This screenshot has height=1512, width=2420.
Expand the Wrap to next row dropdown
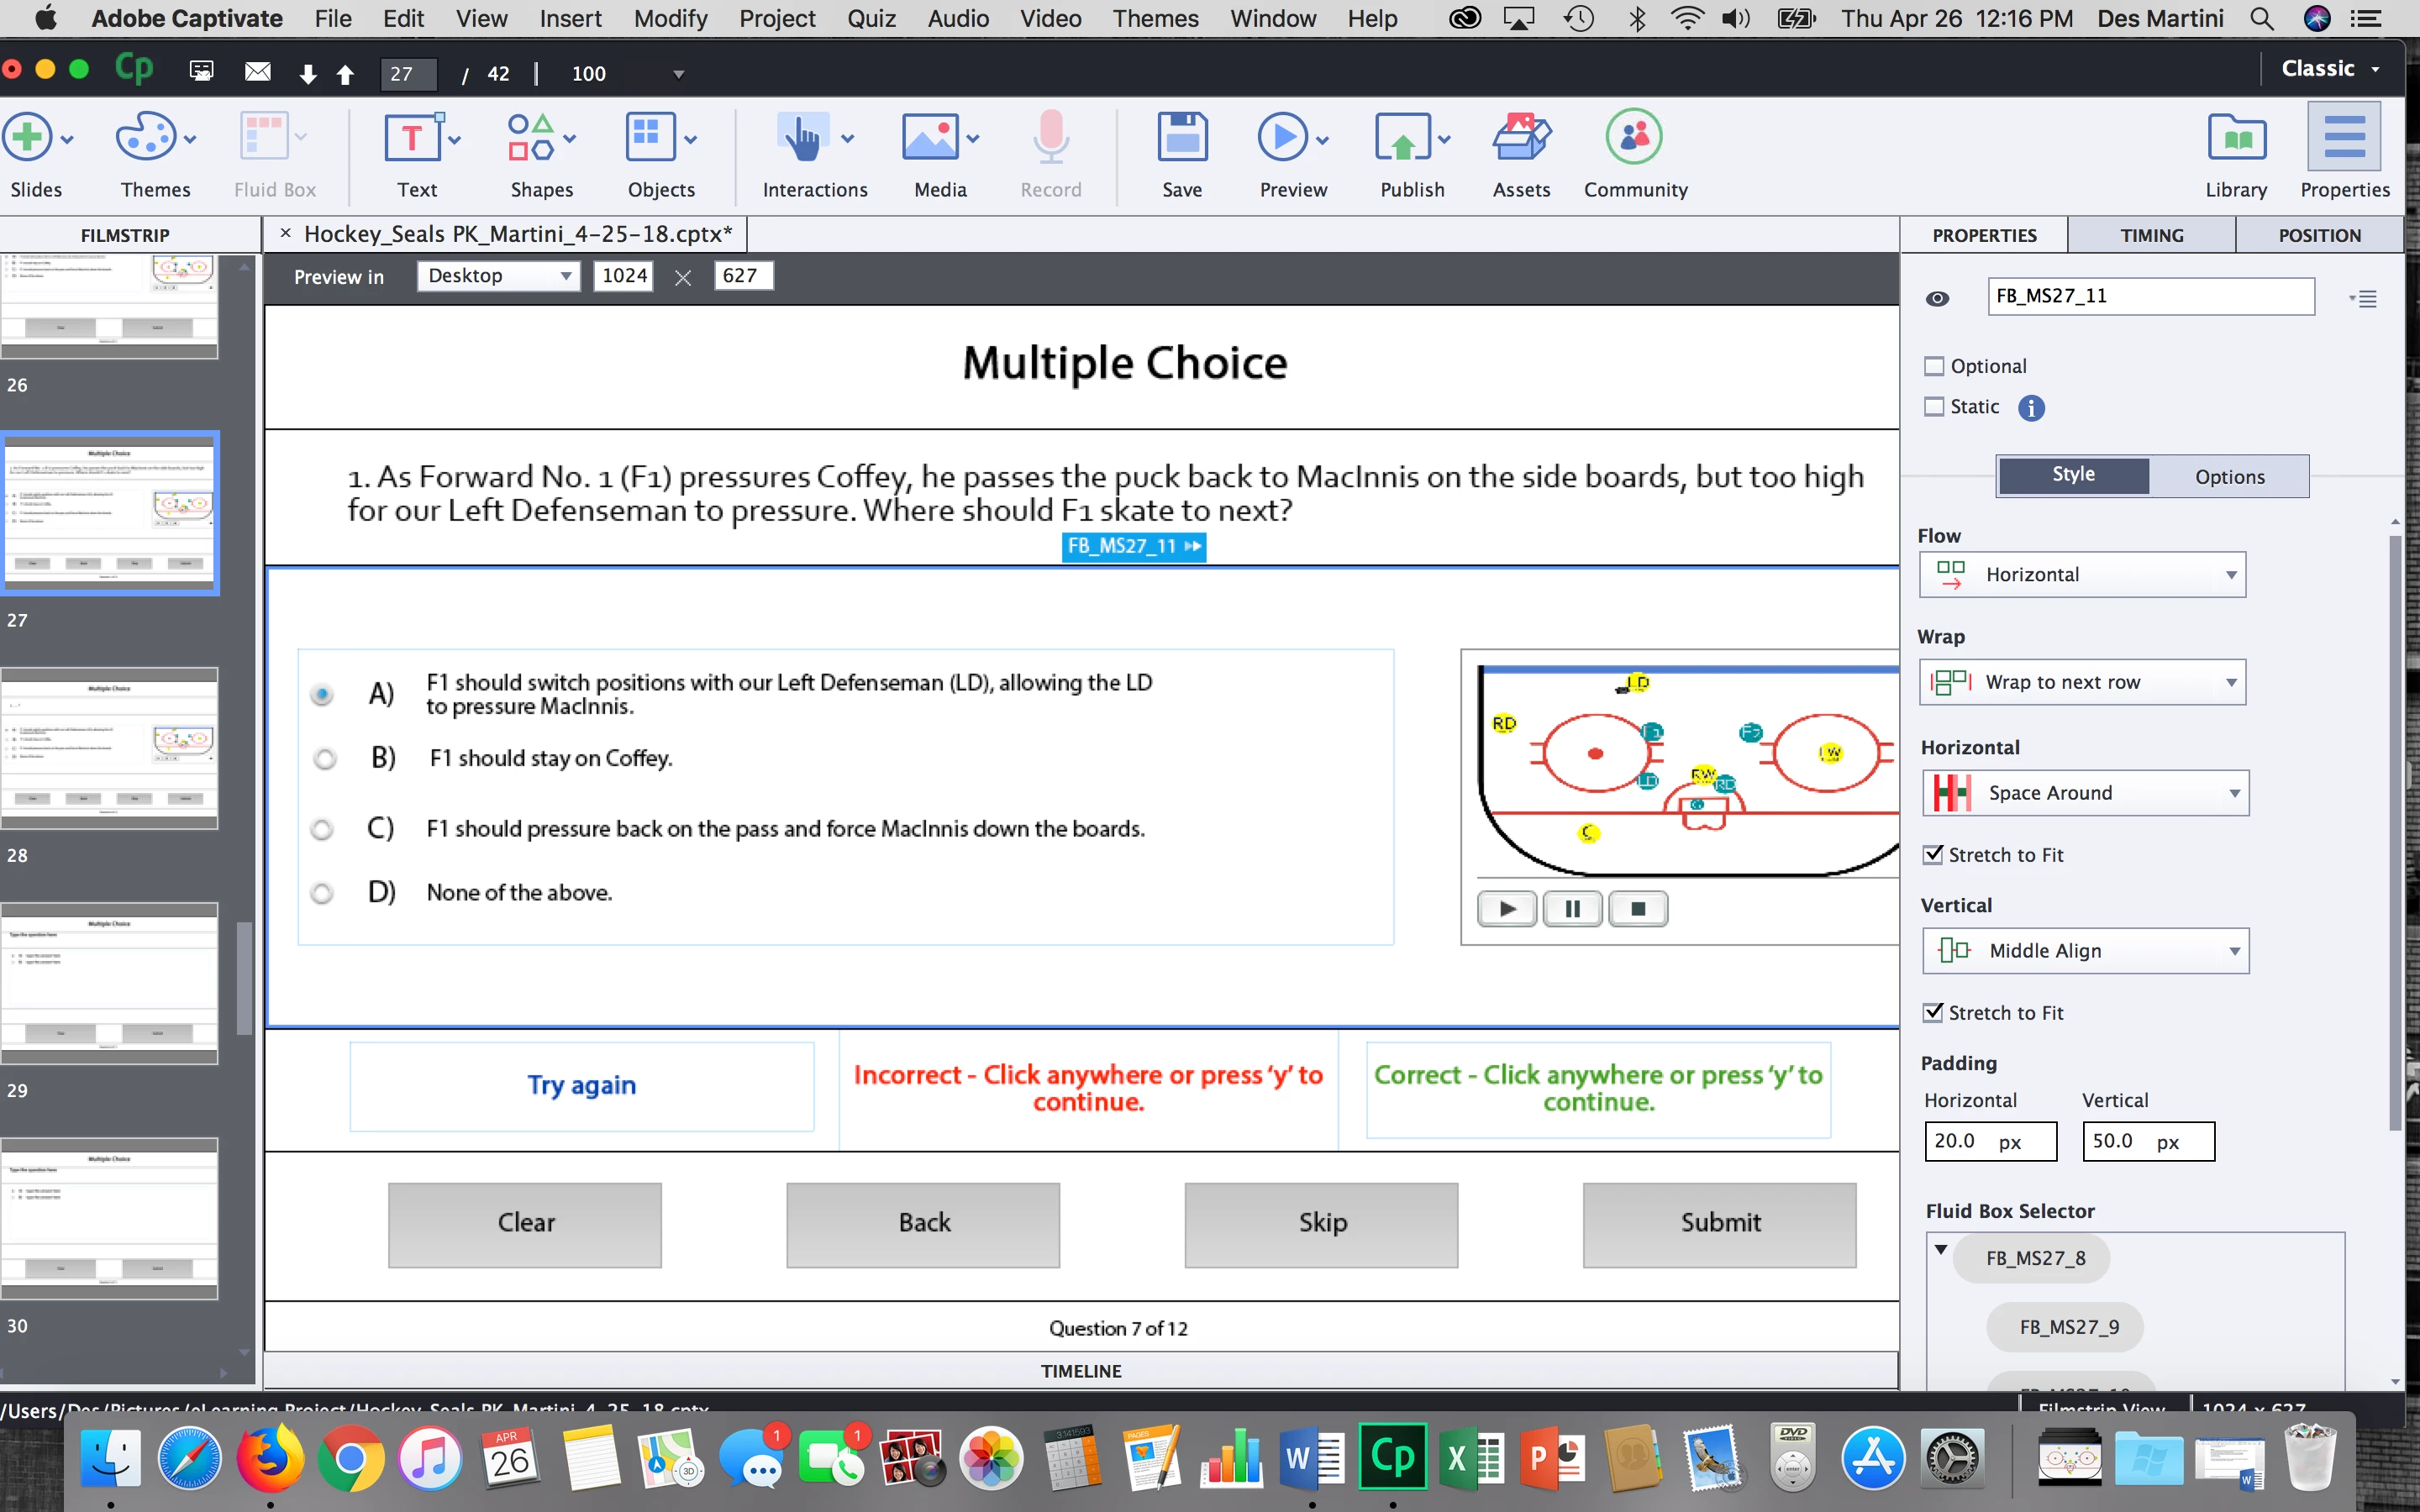click(x=2083, y=682)
